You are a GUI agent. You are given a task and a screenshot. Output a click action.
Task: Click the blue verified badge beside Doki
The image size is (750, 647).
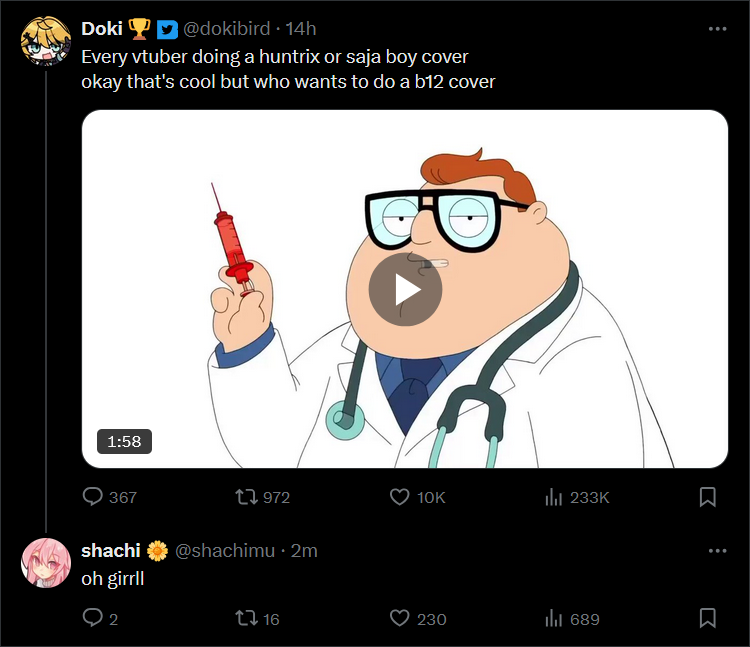pos(166,29)
